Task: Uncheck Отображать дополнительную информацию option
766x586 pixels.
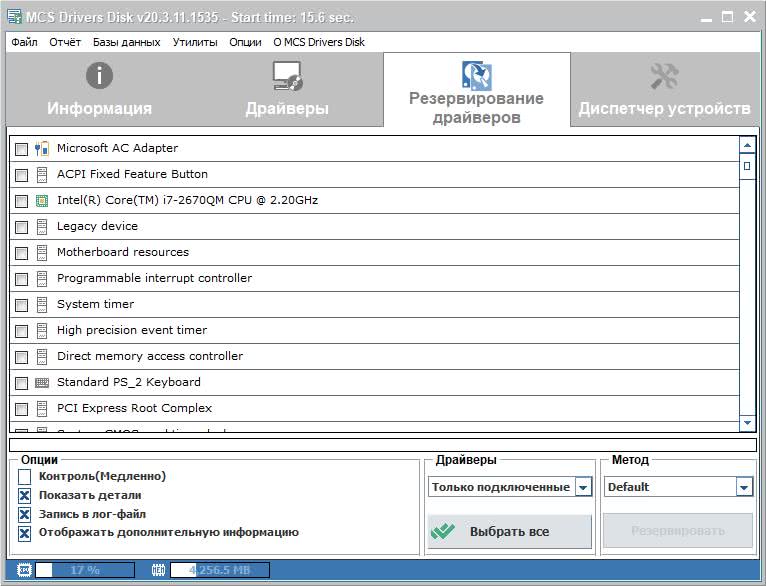Action: (24, 533)
